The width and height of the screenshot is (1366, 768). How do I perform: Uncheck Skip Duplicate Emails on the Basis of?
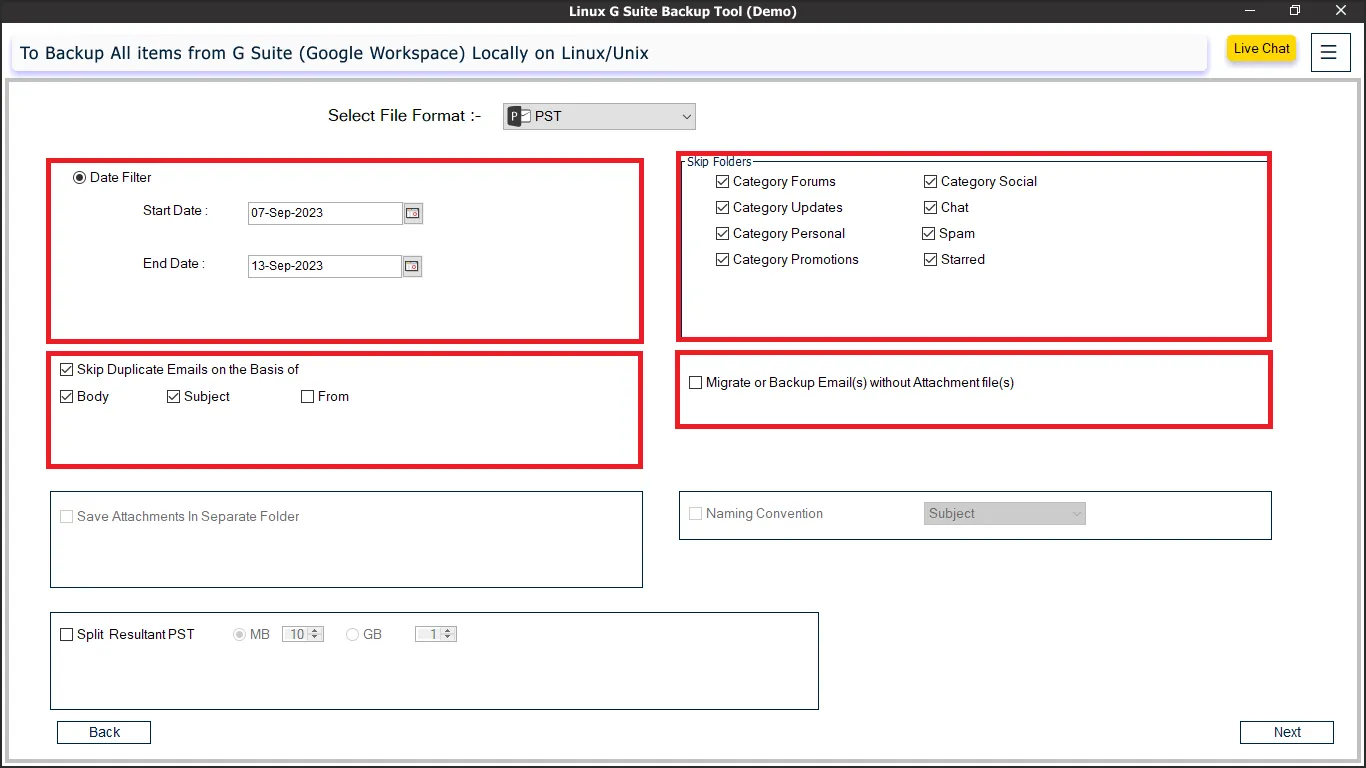(67, 370)
